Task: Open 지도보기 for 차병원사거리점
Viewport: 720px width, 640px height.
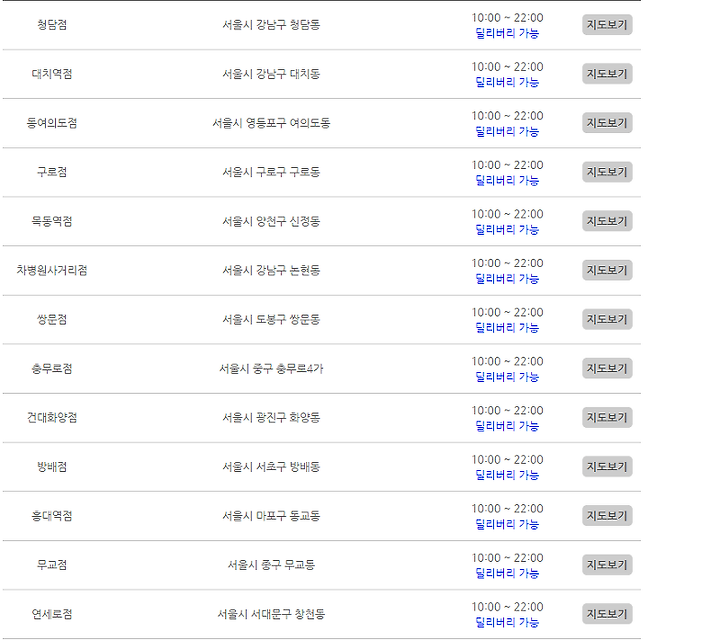Action: (x=607, y=270)
